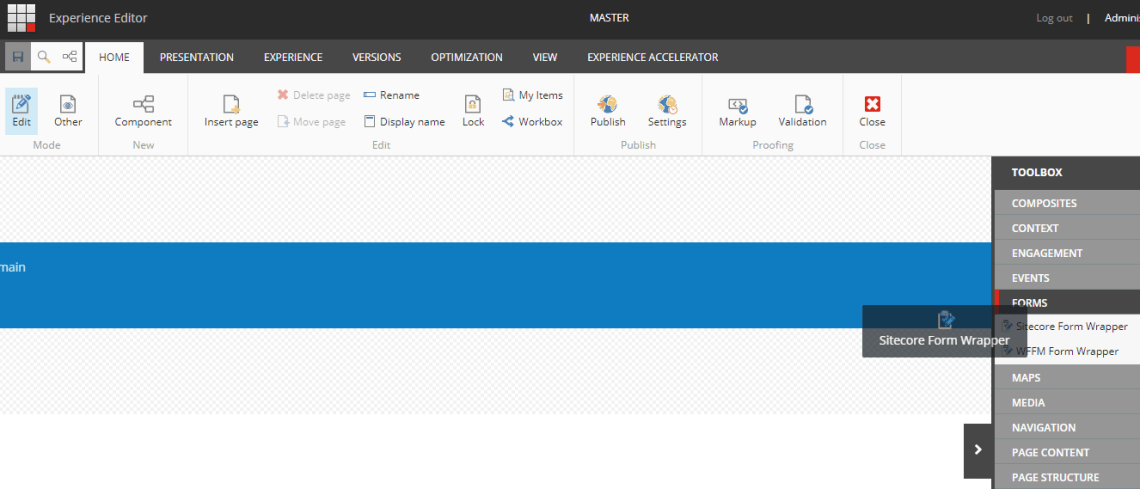Select WFFM Form Wrapper in toolbox

pyautogui.click(x=1066, y=351)
